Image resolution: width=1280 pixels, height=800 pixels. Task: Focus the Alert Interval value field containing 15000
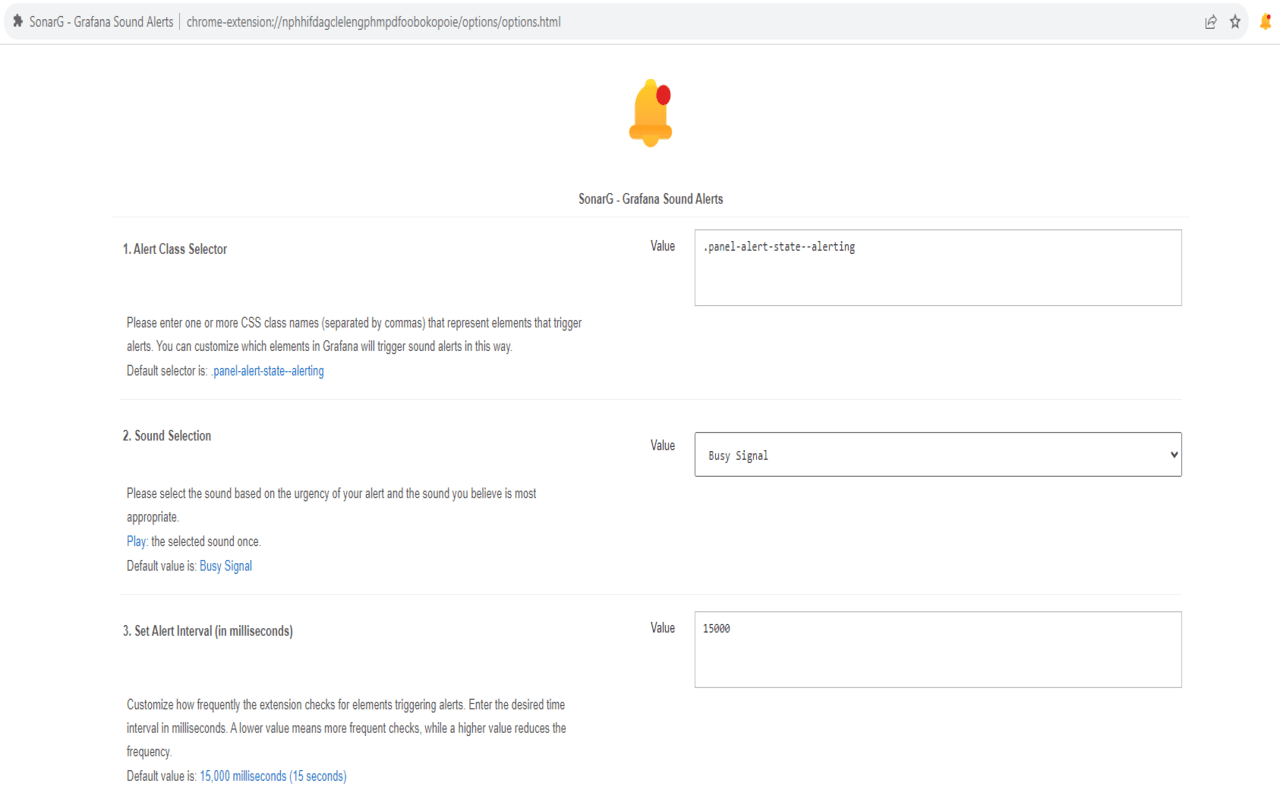coord(938,650)
